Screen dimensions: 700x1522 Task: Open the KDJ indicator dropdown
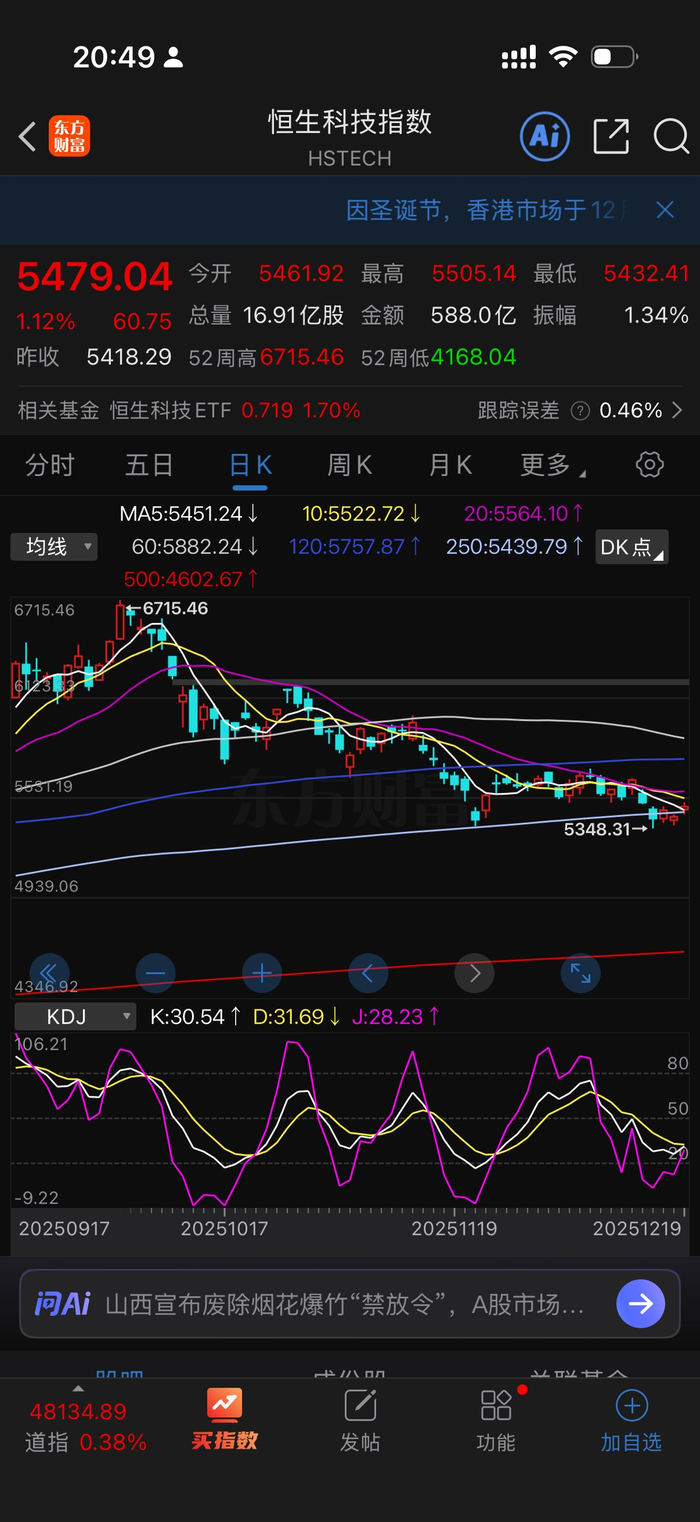pos(75,1017)
